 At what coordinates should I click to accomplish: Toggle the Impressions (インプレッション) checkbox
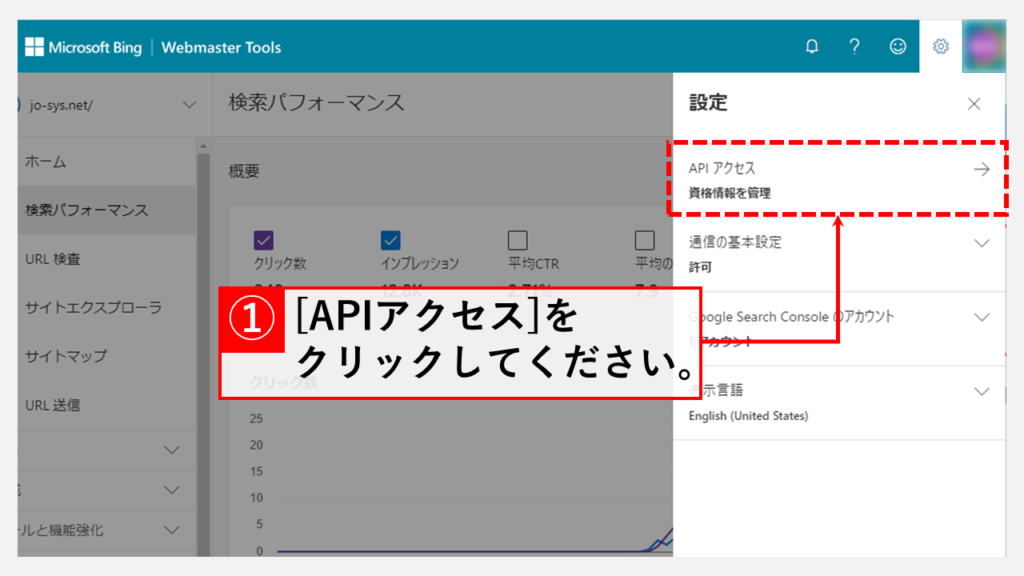(x=391, y=240)
